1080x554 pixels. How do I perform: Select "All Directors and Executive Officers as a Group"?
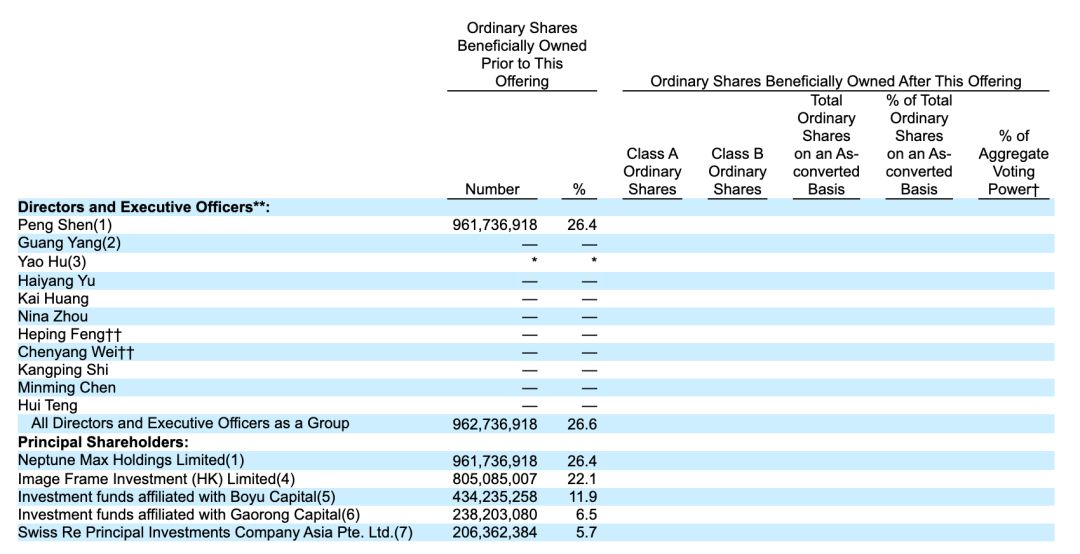click(190, 423)
